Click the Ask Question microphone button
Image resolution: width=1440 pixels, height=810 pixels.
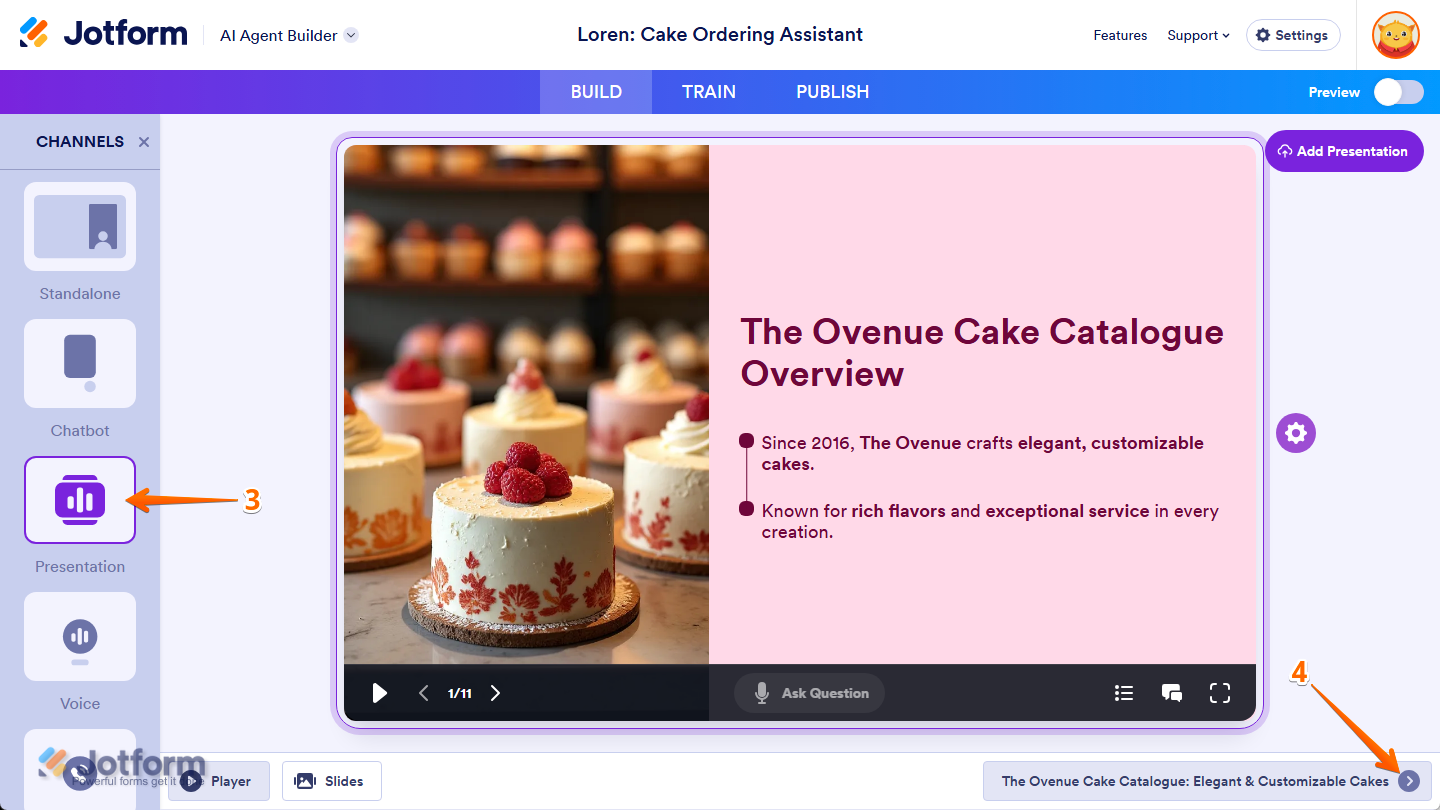click(x=809, y=693)
